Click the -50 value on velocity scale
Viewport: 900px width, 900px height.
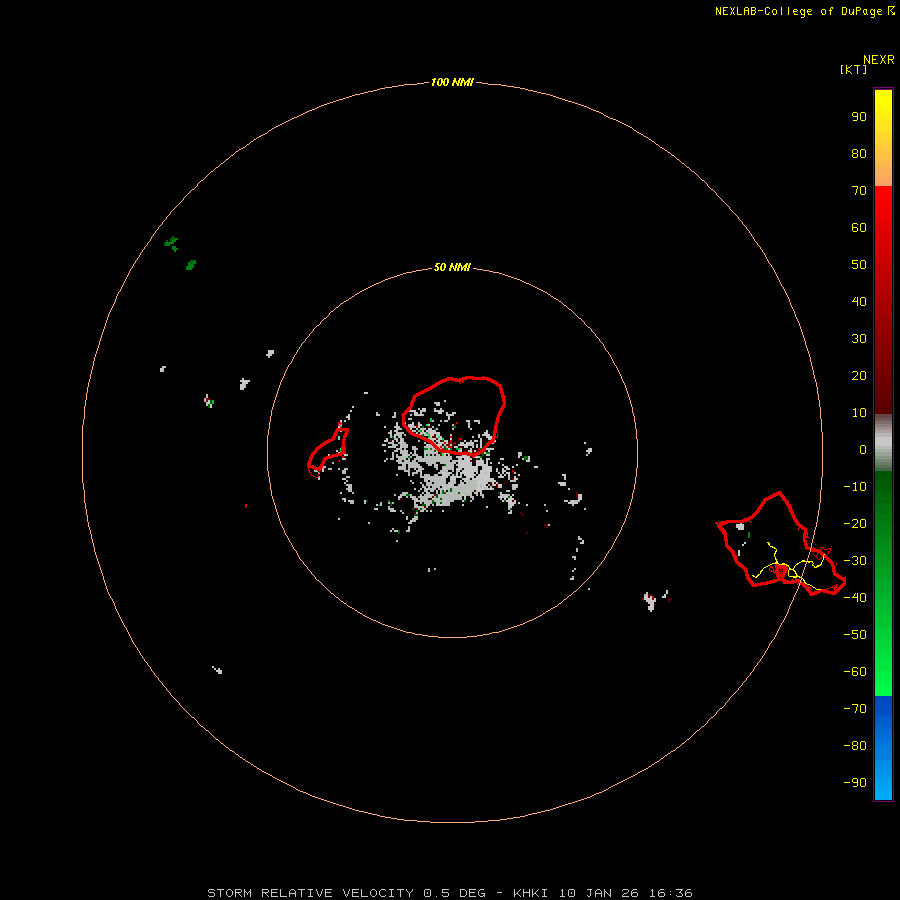(x=855, y=634)
